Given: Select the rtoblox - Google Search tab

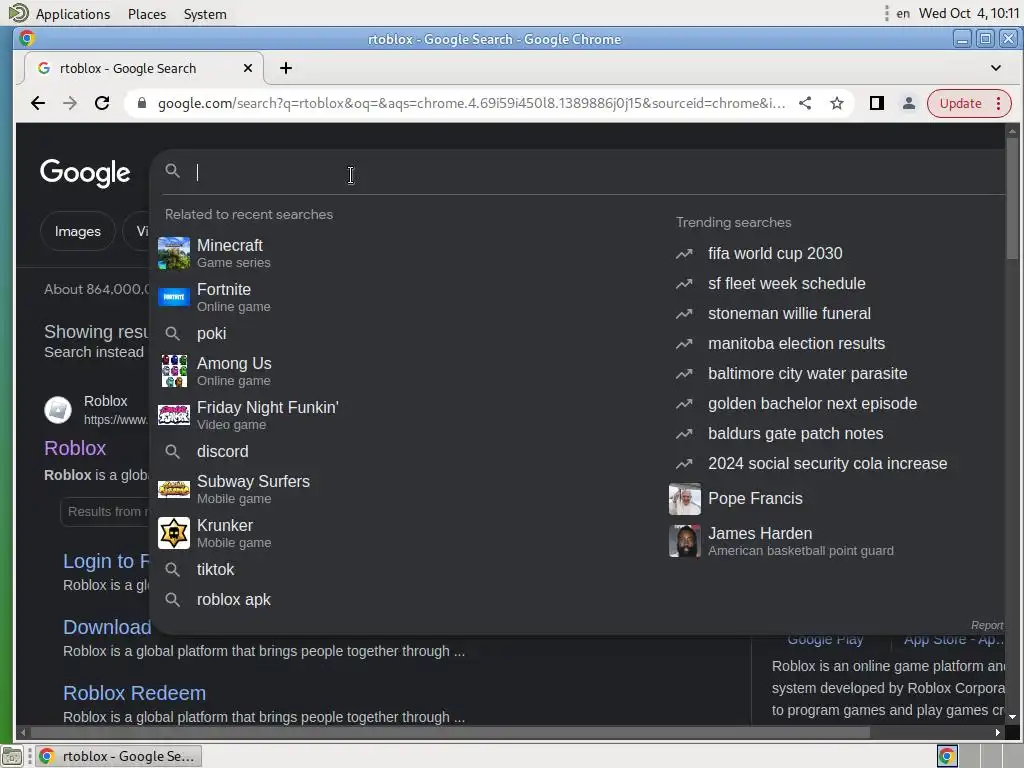Looking at the screenshot, I should (x=144, y=68).
